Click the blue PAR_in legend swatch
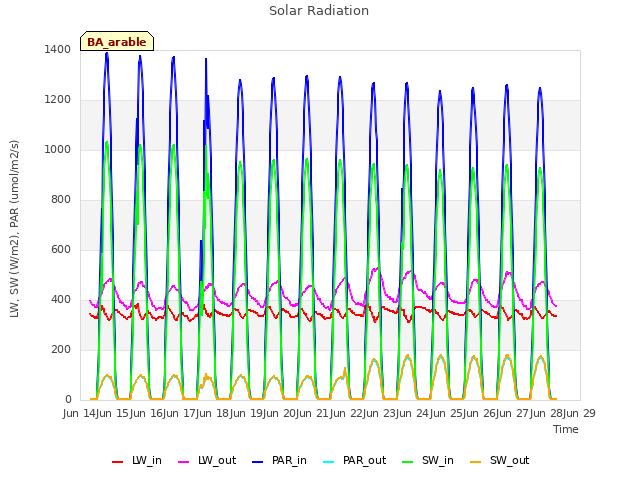Screen dimensions: 640x480 click(258, 462)
